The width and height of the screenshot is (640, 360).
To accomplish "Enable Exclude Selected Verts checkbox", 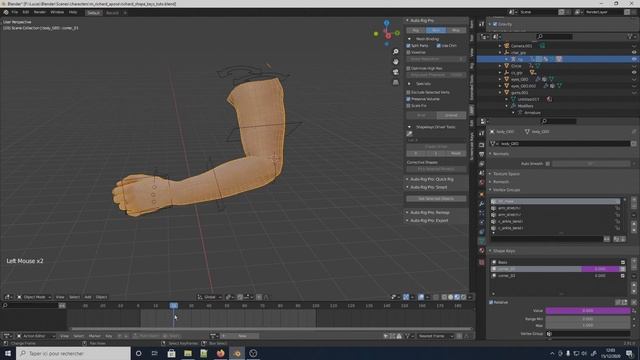I will [409, 92].
